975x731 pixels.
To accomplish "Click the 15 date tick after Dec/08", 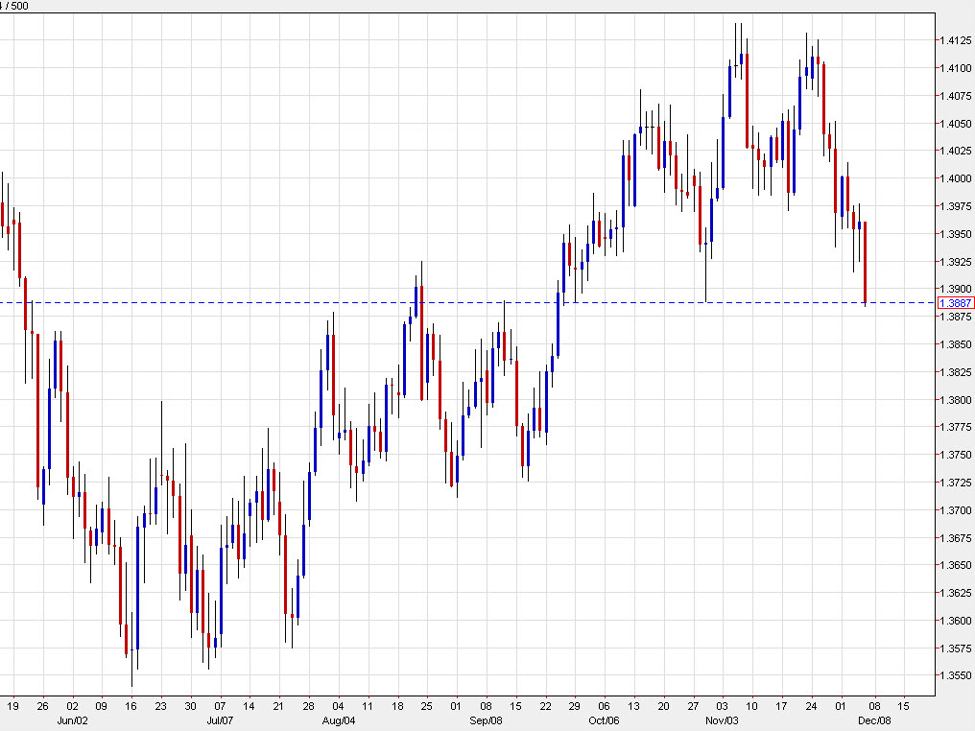I will pyautogui.click(x=905, y=704).
